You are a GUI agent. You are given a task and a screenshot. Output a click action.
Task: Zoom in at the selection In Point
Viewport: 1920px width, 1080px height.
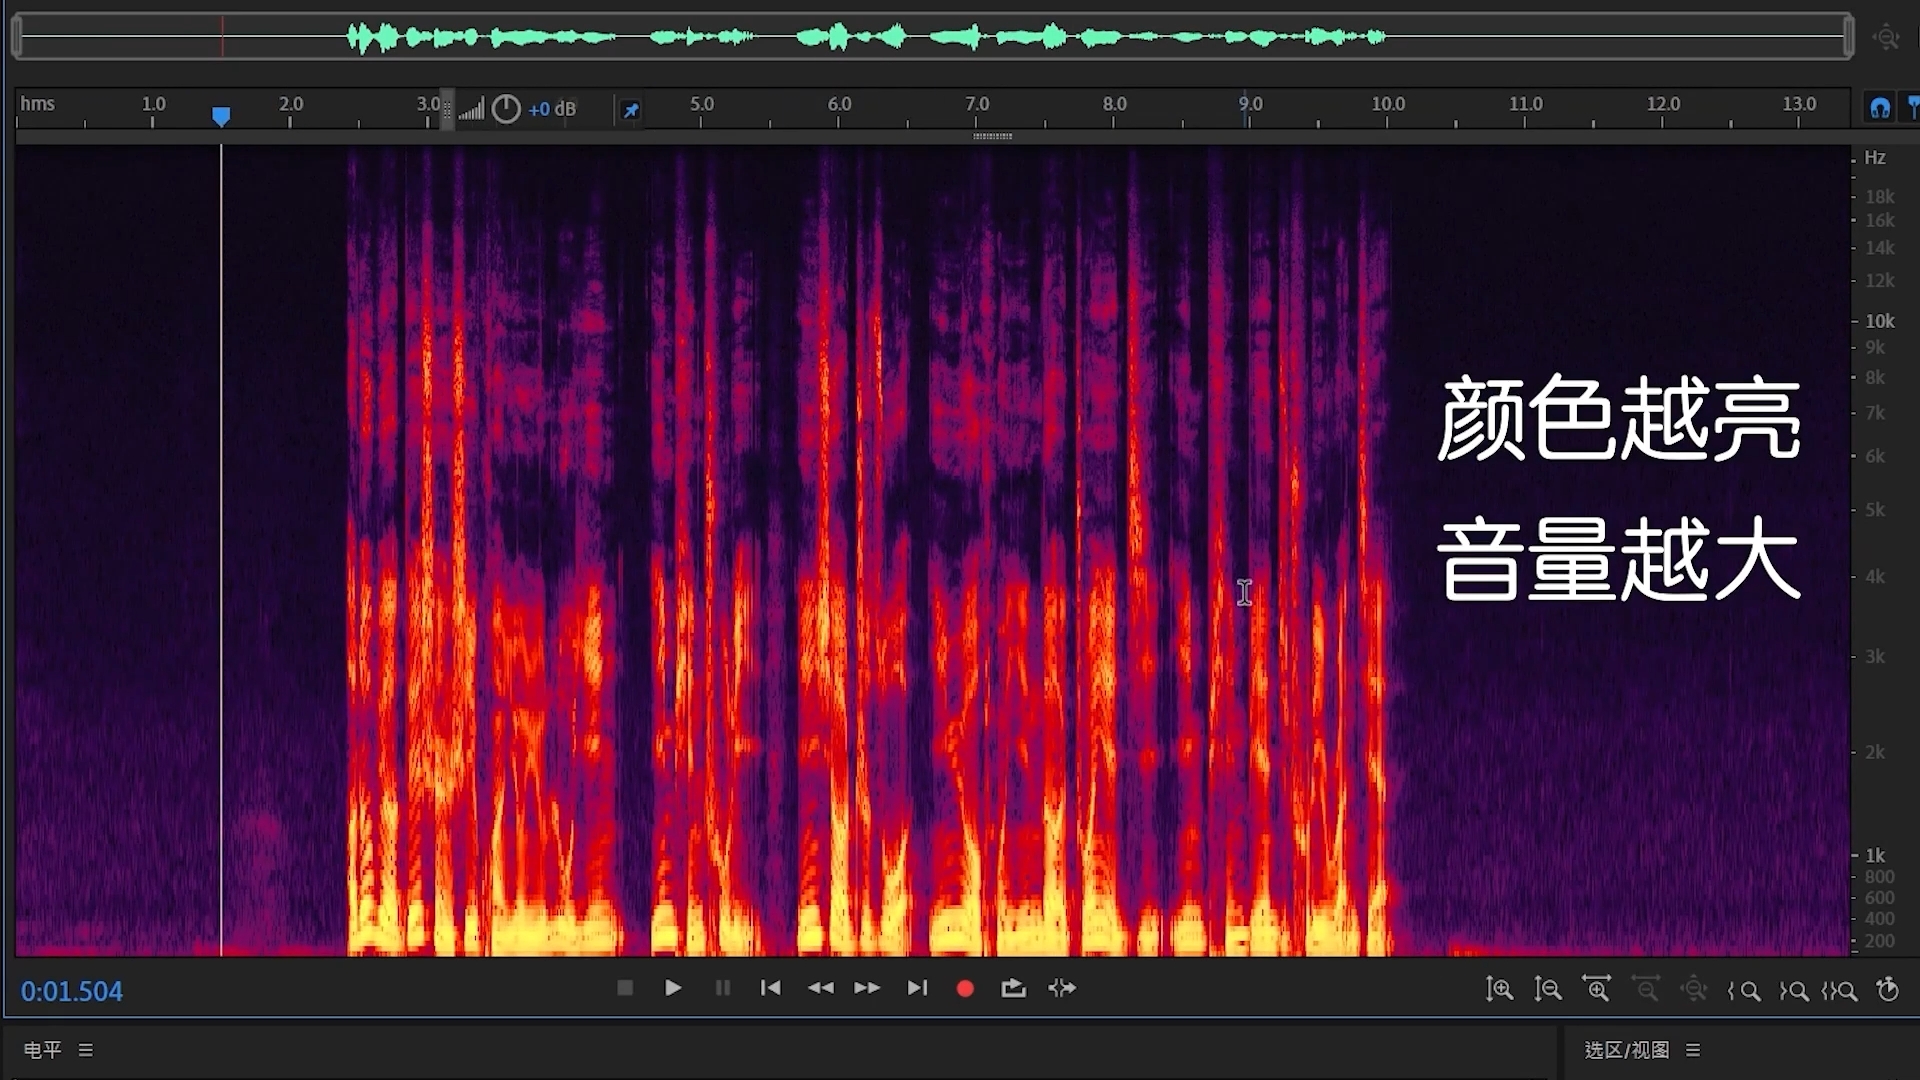click(1746, 990)
